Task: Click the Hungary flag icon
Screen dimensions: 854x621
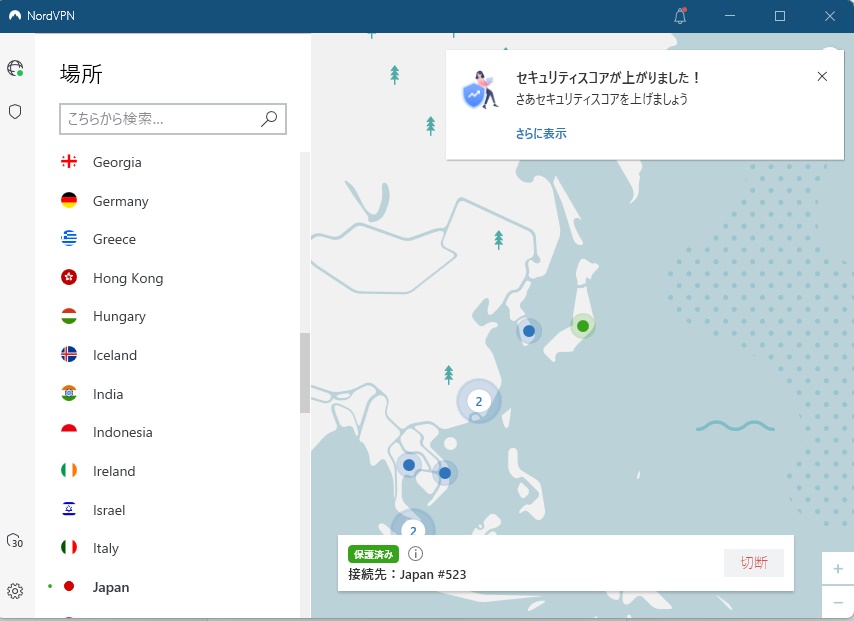Action: pos(69,316)
